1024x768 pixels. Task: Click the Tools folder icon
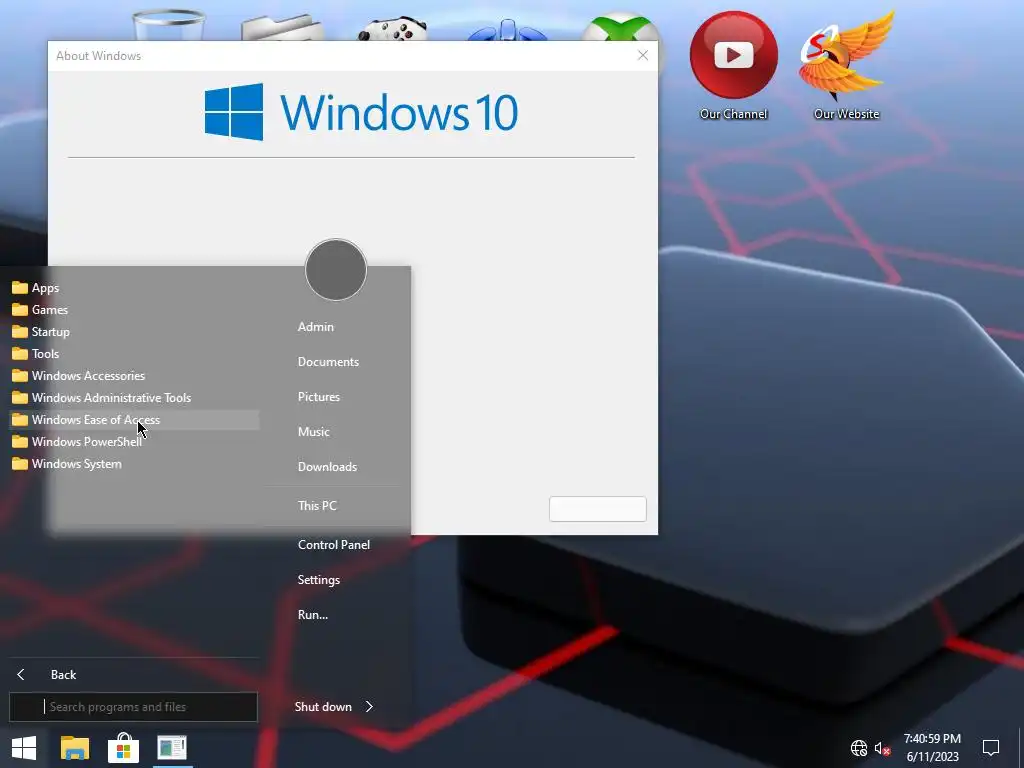20,353
